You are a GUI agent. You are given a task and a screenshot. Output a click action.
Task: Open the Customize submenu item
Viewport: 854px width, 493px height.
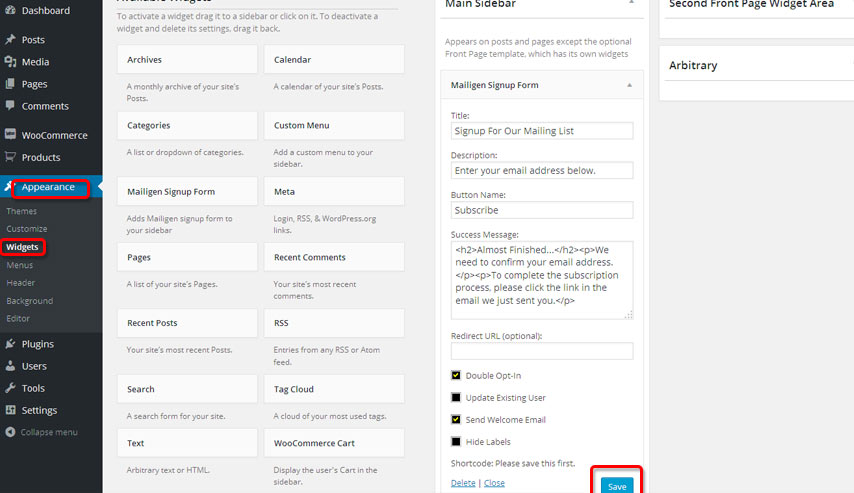[27, 229]
